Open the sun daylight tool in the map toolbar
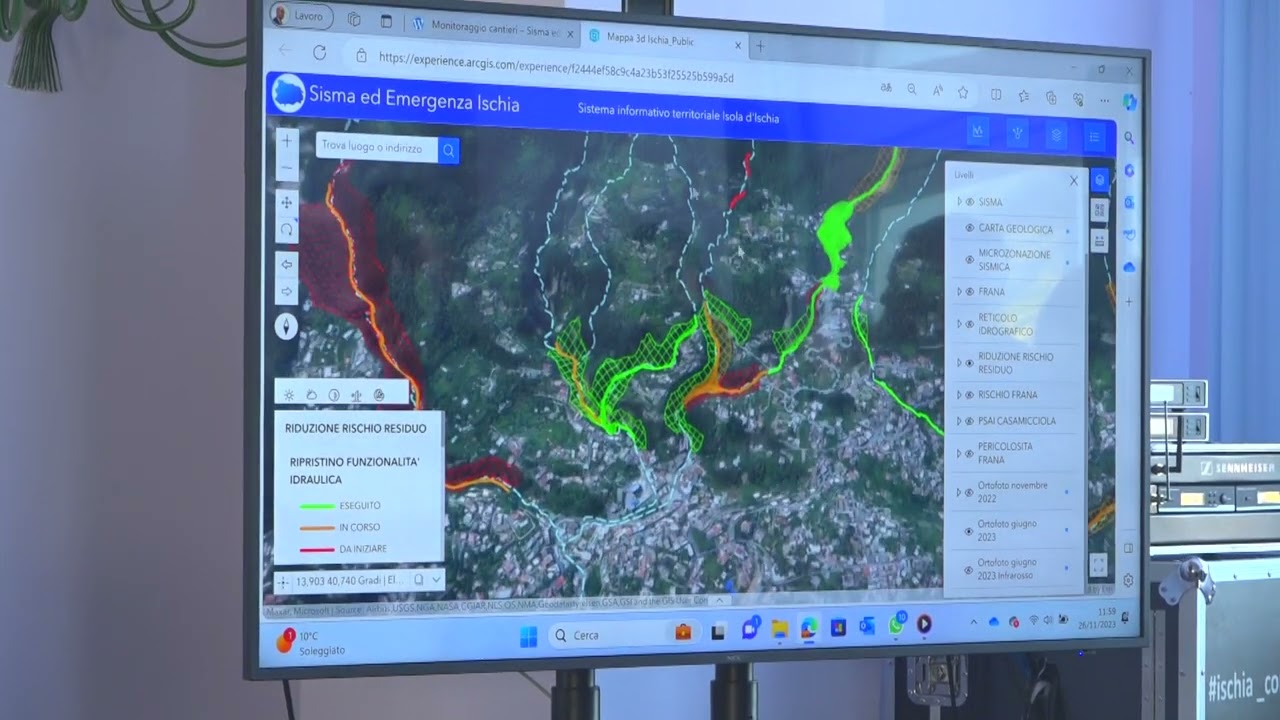The width and height of the screenshot is (1280, 720). click(x=289, y=395)
